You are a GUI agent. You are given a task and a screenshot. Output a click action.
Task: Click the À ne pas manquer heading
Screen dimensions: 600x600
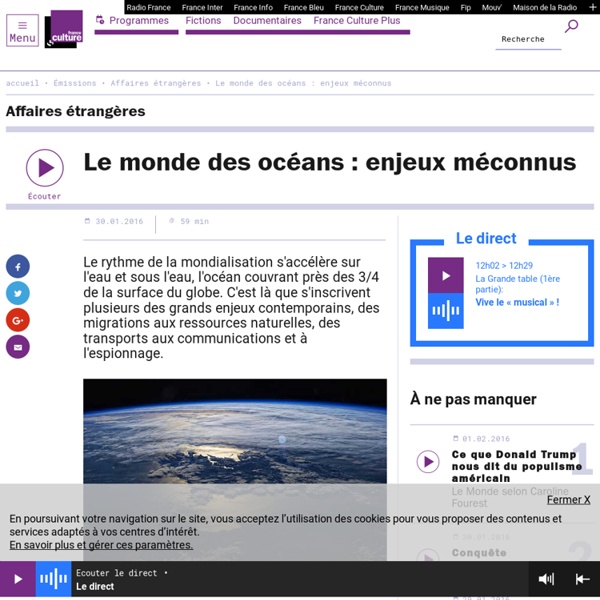[x=473, y=399]
